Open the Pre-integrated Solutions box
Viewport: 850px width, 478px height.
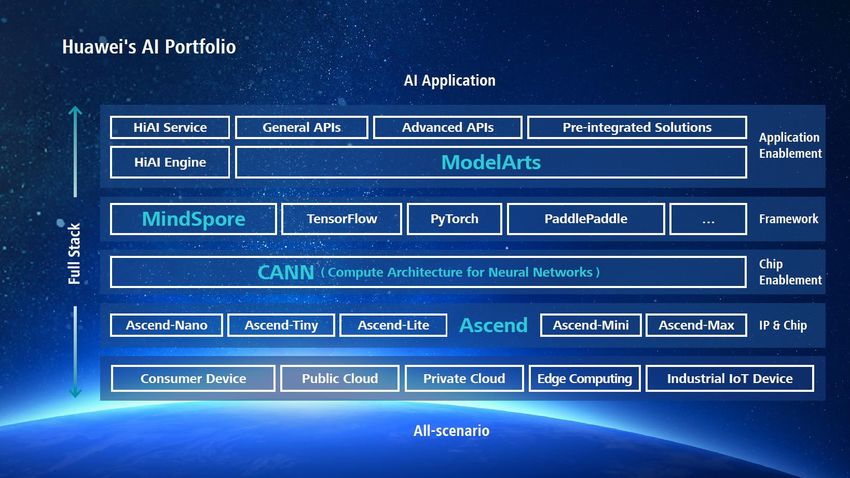click(637, 127)
